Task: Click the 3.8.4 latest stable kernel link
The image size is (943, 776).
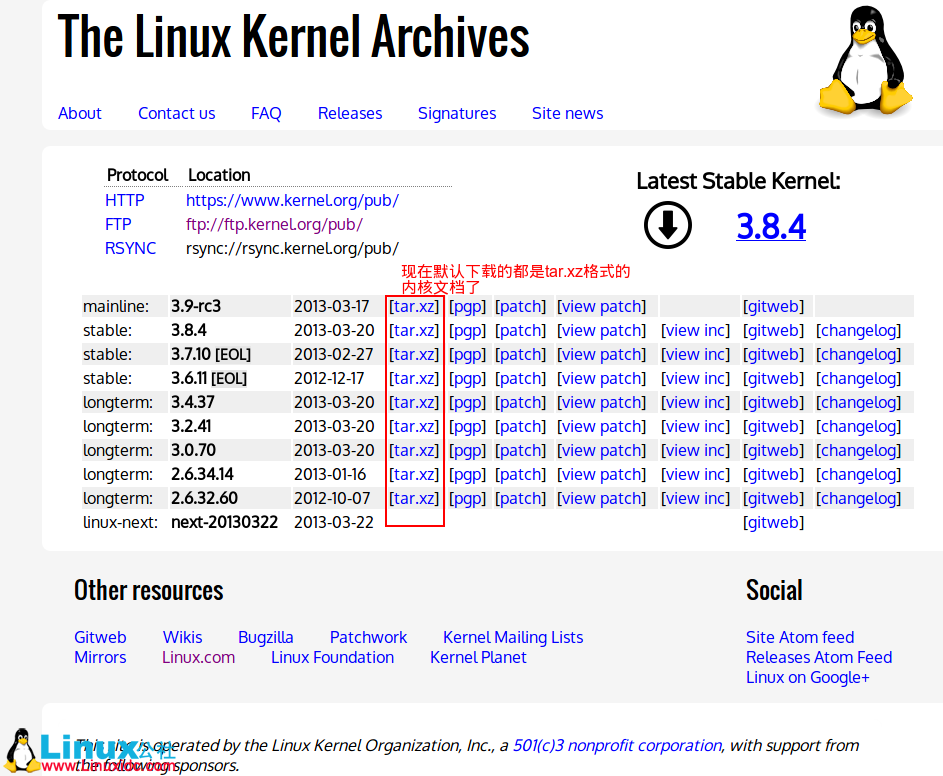Action: point(770,226)
